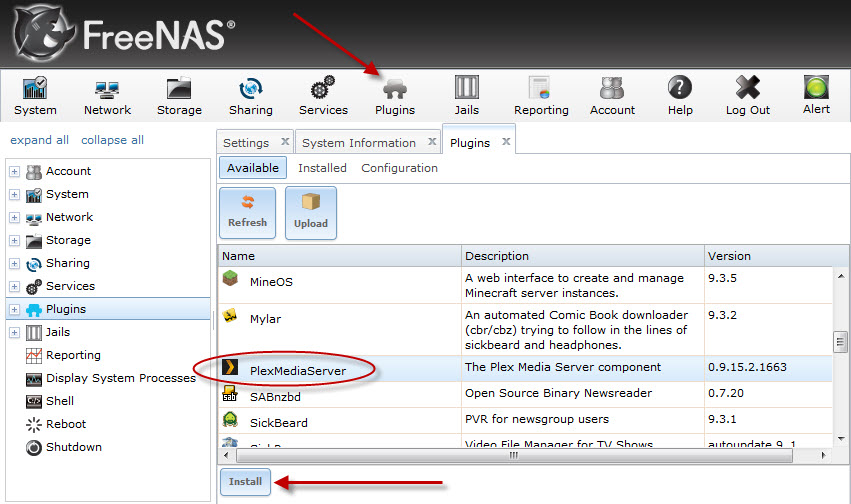
Task: Close the Settings tab
Action: [x=285, y=142]
